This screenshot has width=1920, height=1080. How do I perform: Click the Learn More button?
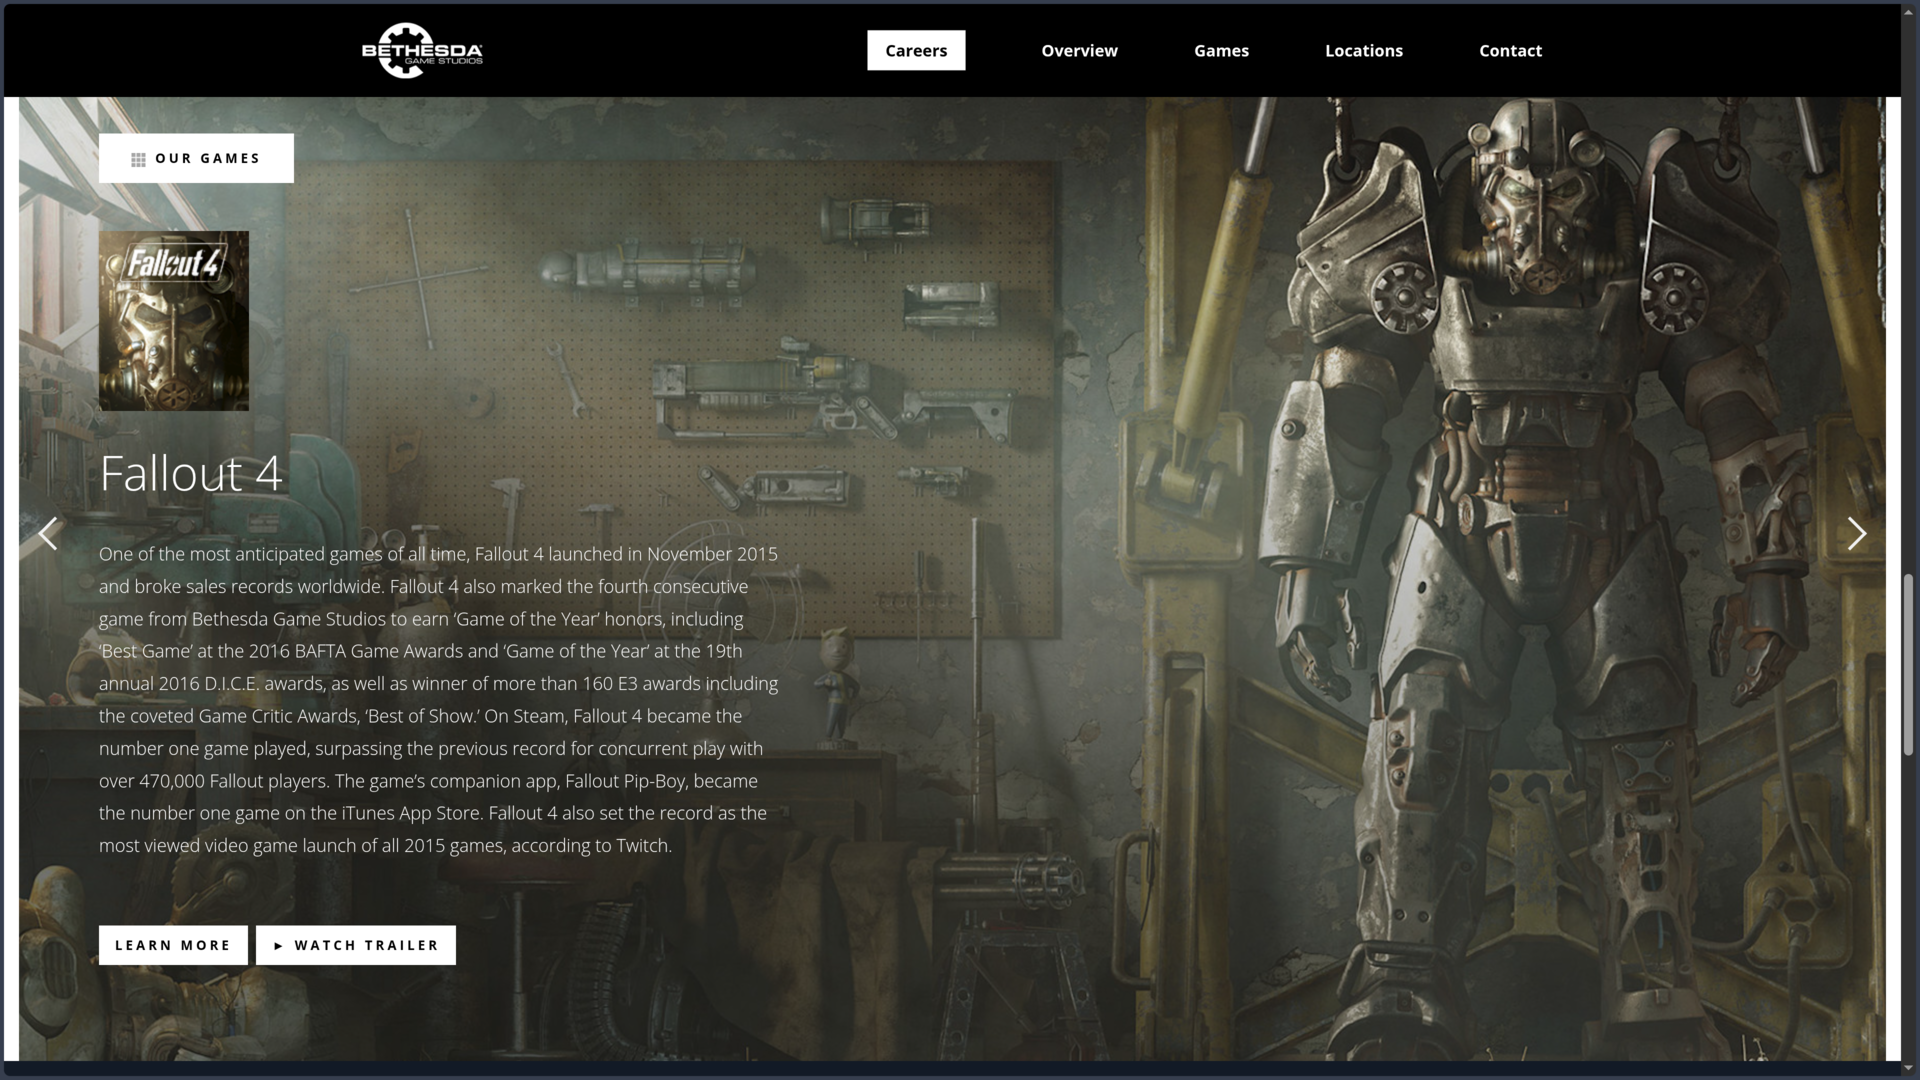(173, 945)
